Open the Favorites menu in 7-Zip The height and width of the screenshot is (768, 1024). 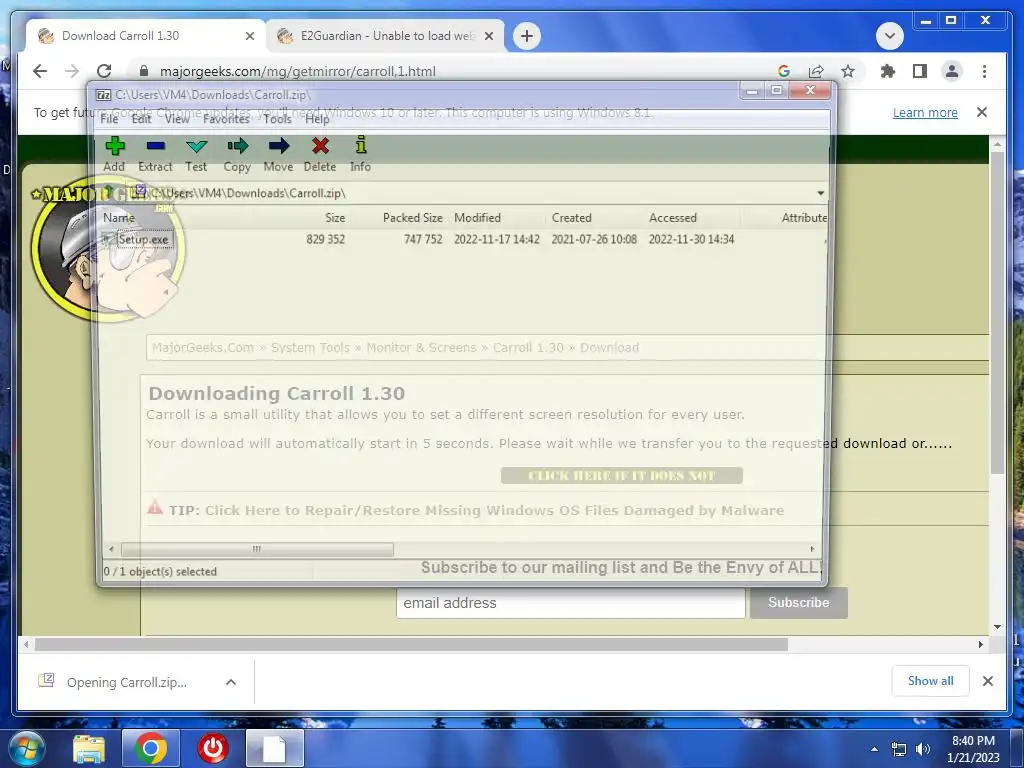pyautogui.click(x=226, y=119)
